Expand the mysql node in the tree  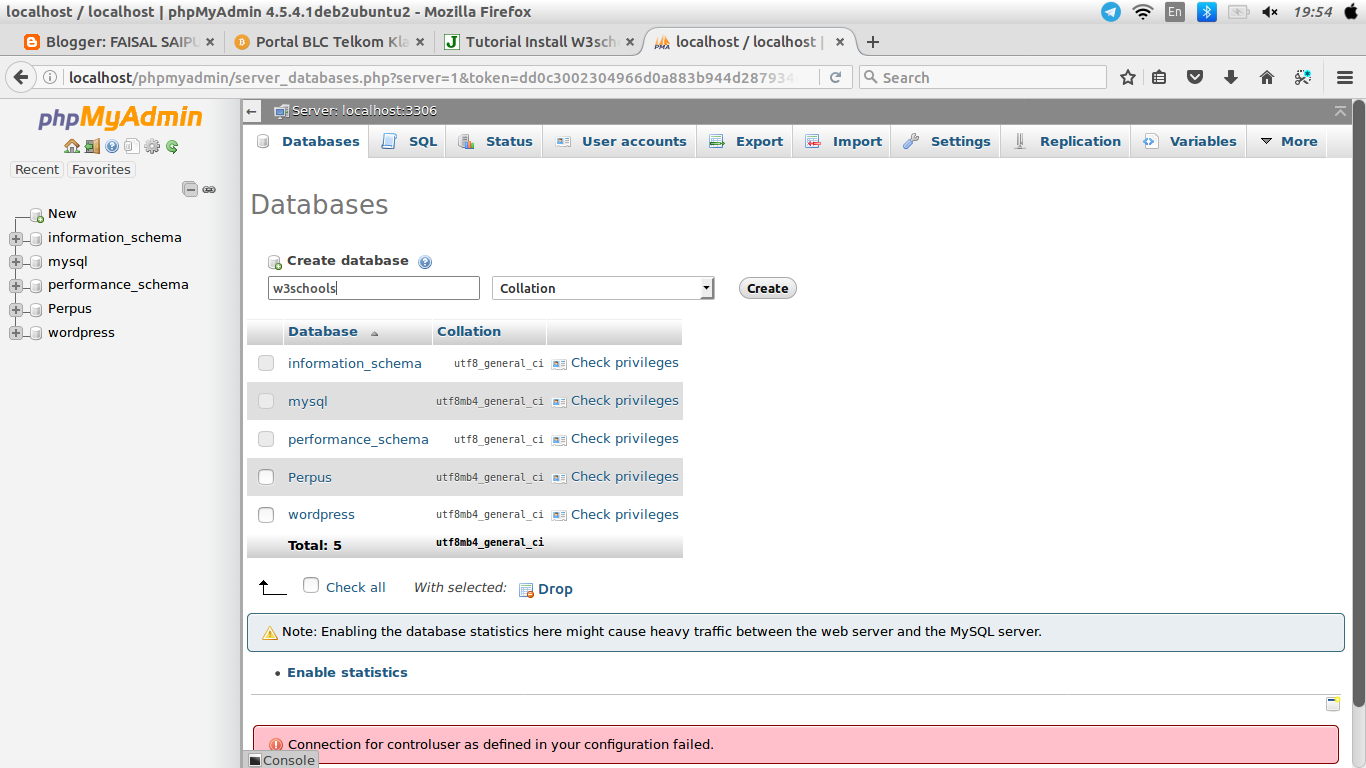click(15, 261)
